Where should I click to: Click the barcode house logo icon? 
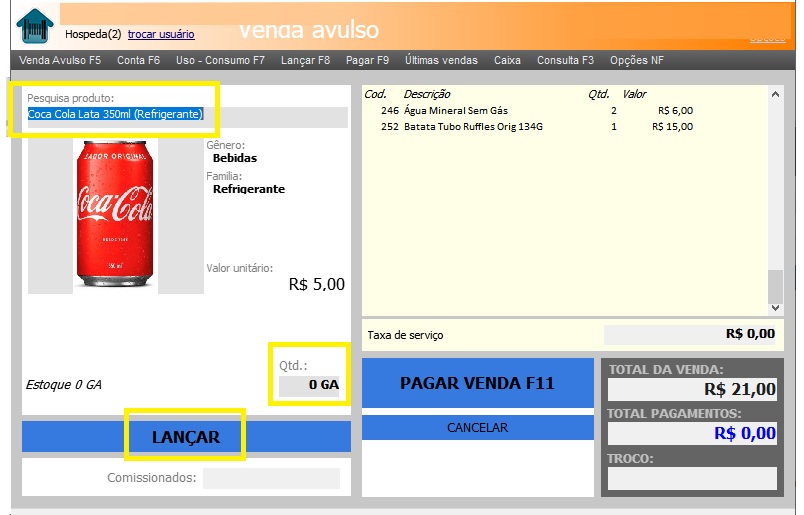point(34,26)
